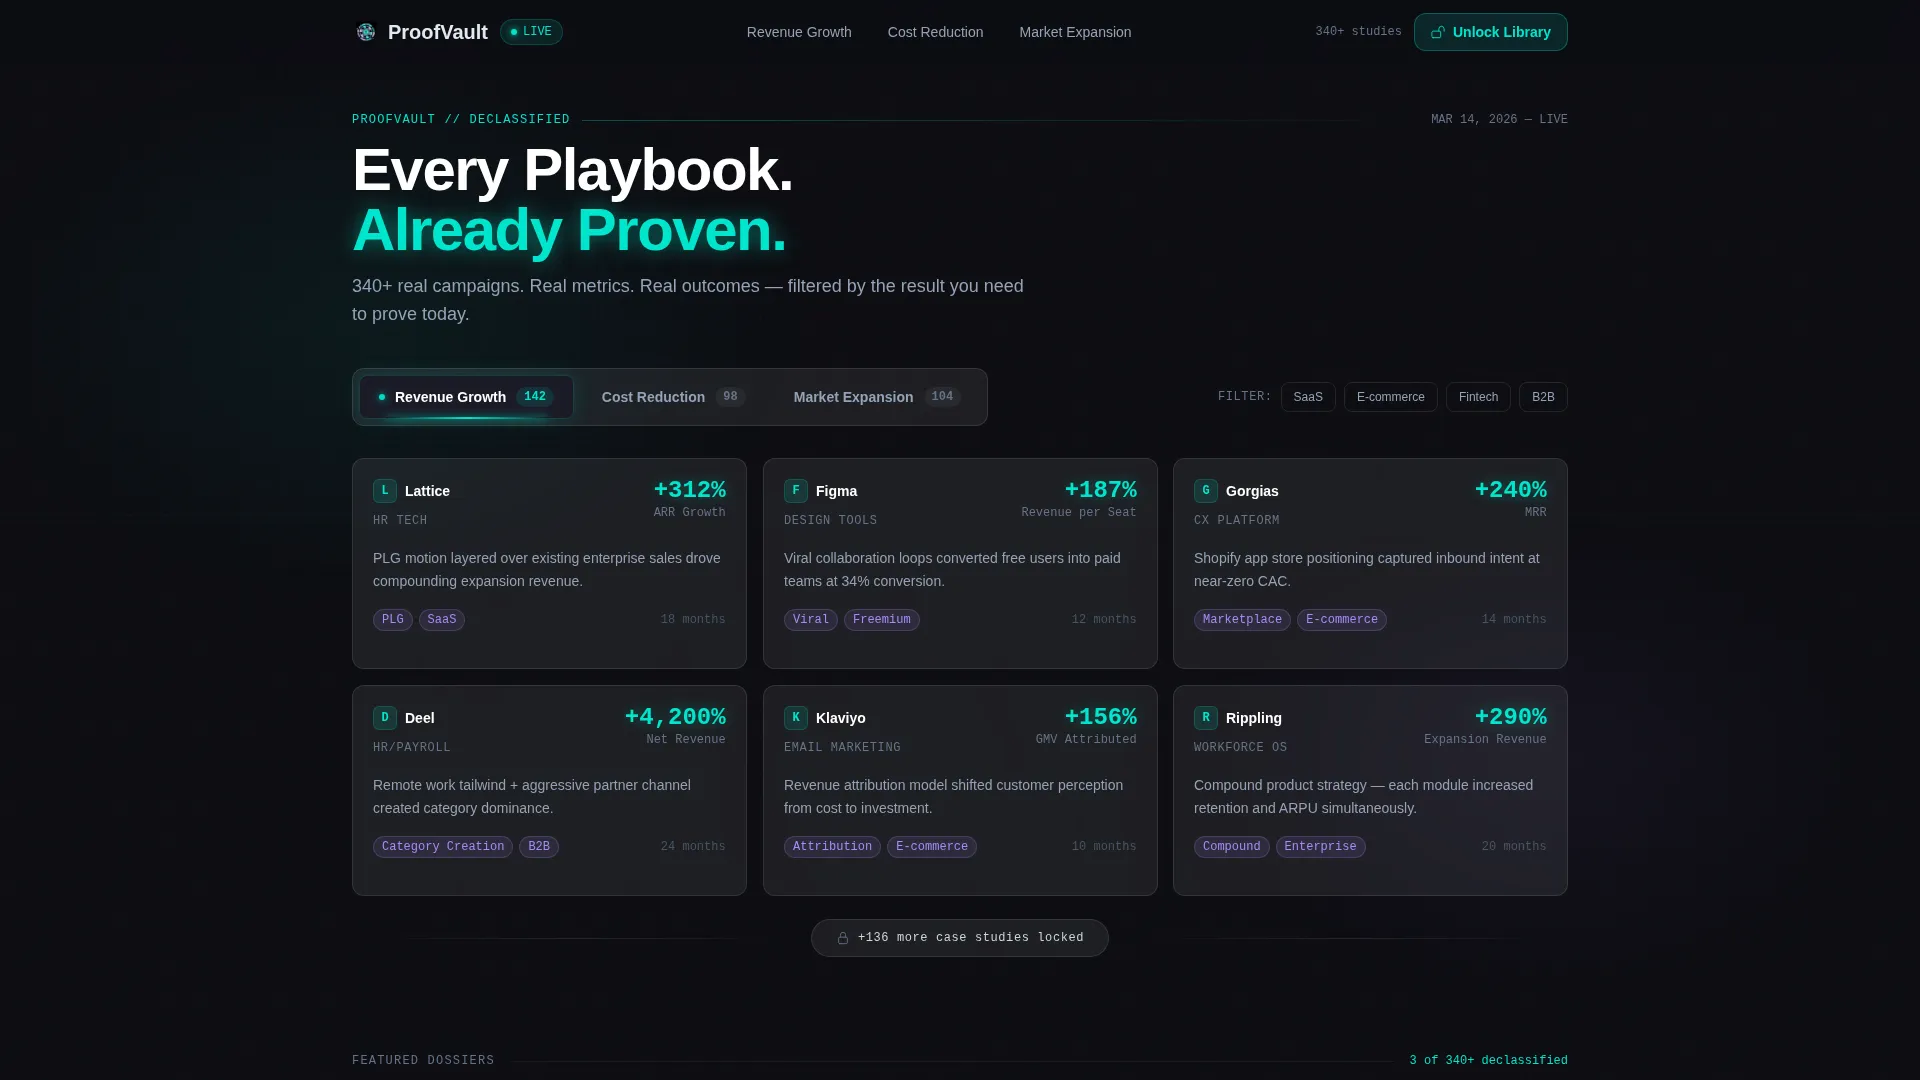Screen dimensions: 1920x1080
Task: Click the ProofVault brand name link
Action: [x=438, y=32]
